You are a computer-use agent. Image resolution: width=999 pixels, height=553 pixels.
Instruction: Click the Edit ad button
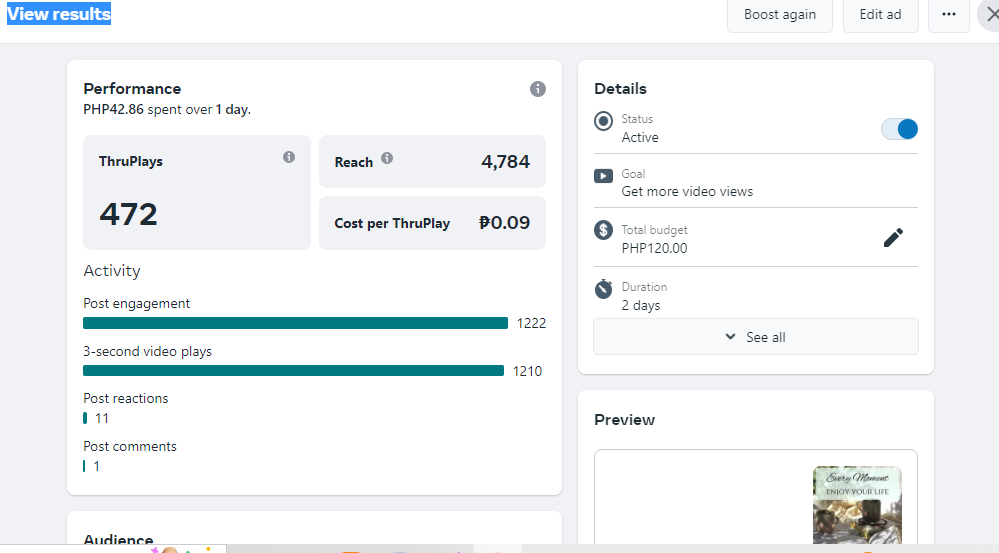880,15
